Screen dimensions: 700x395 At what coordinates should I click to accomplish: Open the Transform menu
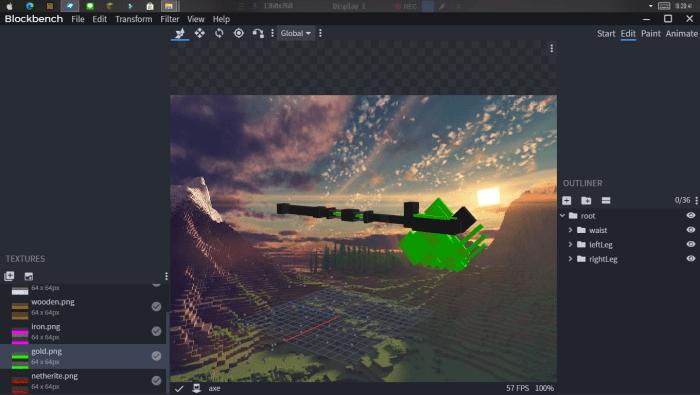[x=133, y=19]
